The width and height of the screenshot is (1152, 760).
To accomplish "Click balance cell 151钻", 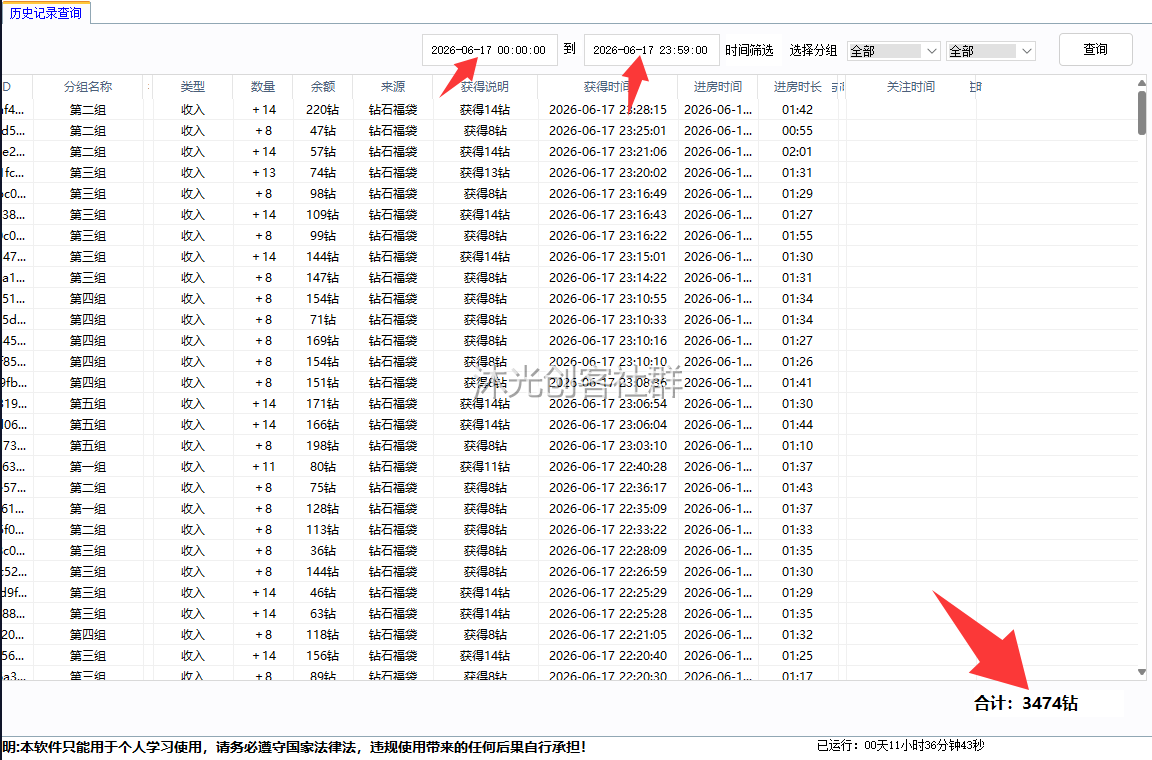I will point(323,383).
